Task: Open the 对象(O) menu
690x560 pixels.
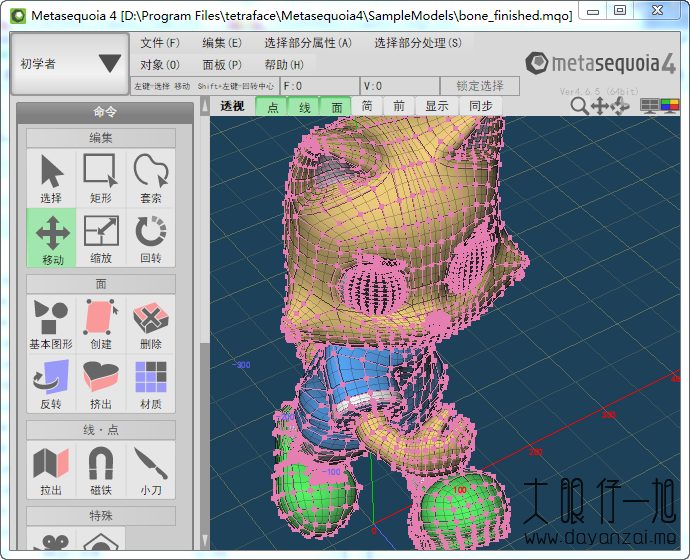Action: (160, 65)
